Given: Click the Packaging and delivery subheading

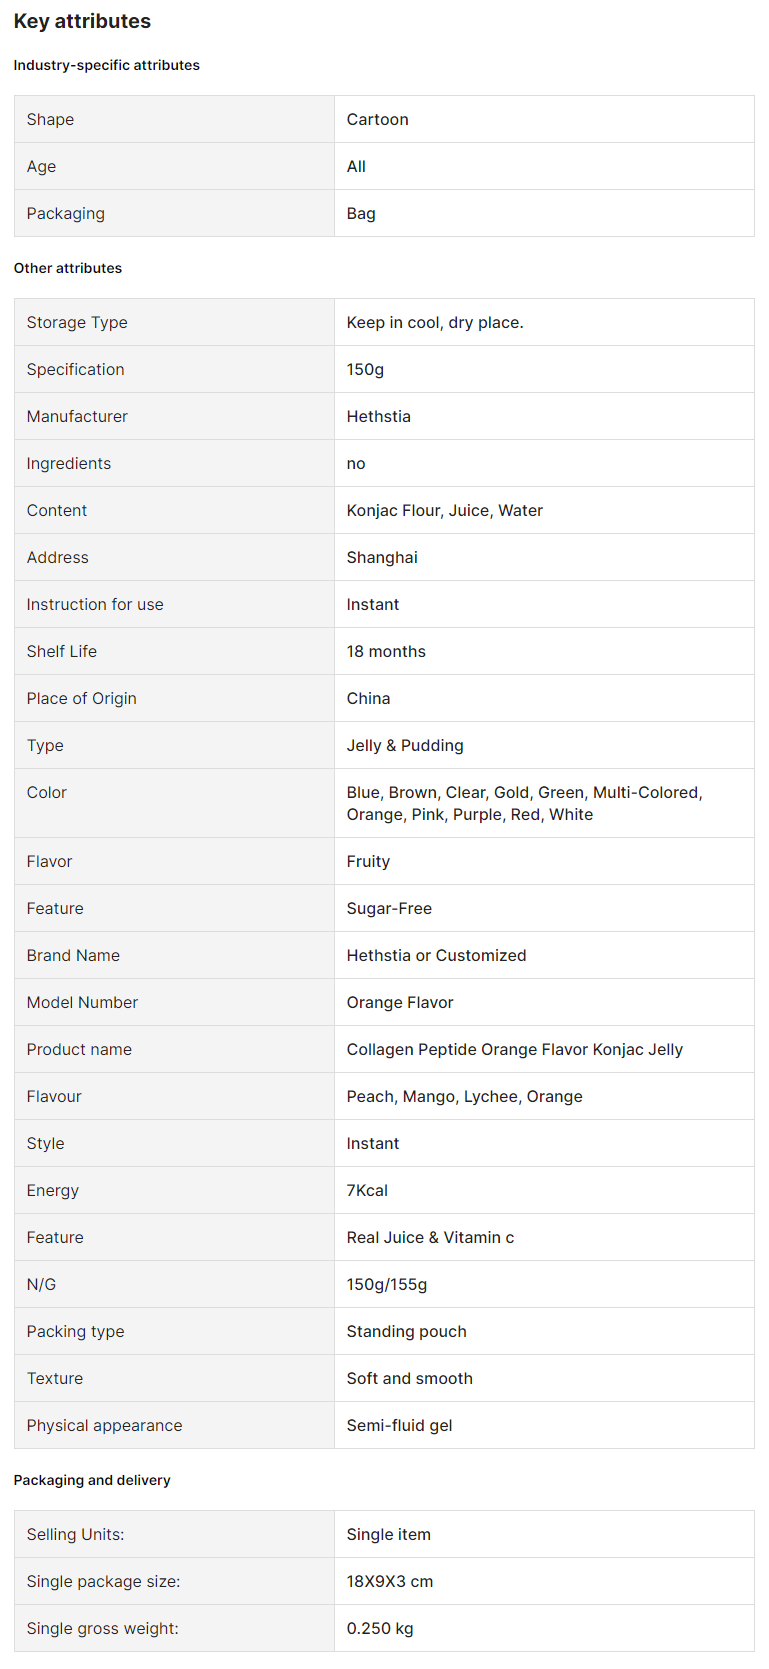Looking at the screenshot, I should coord(92,1480).
